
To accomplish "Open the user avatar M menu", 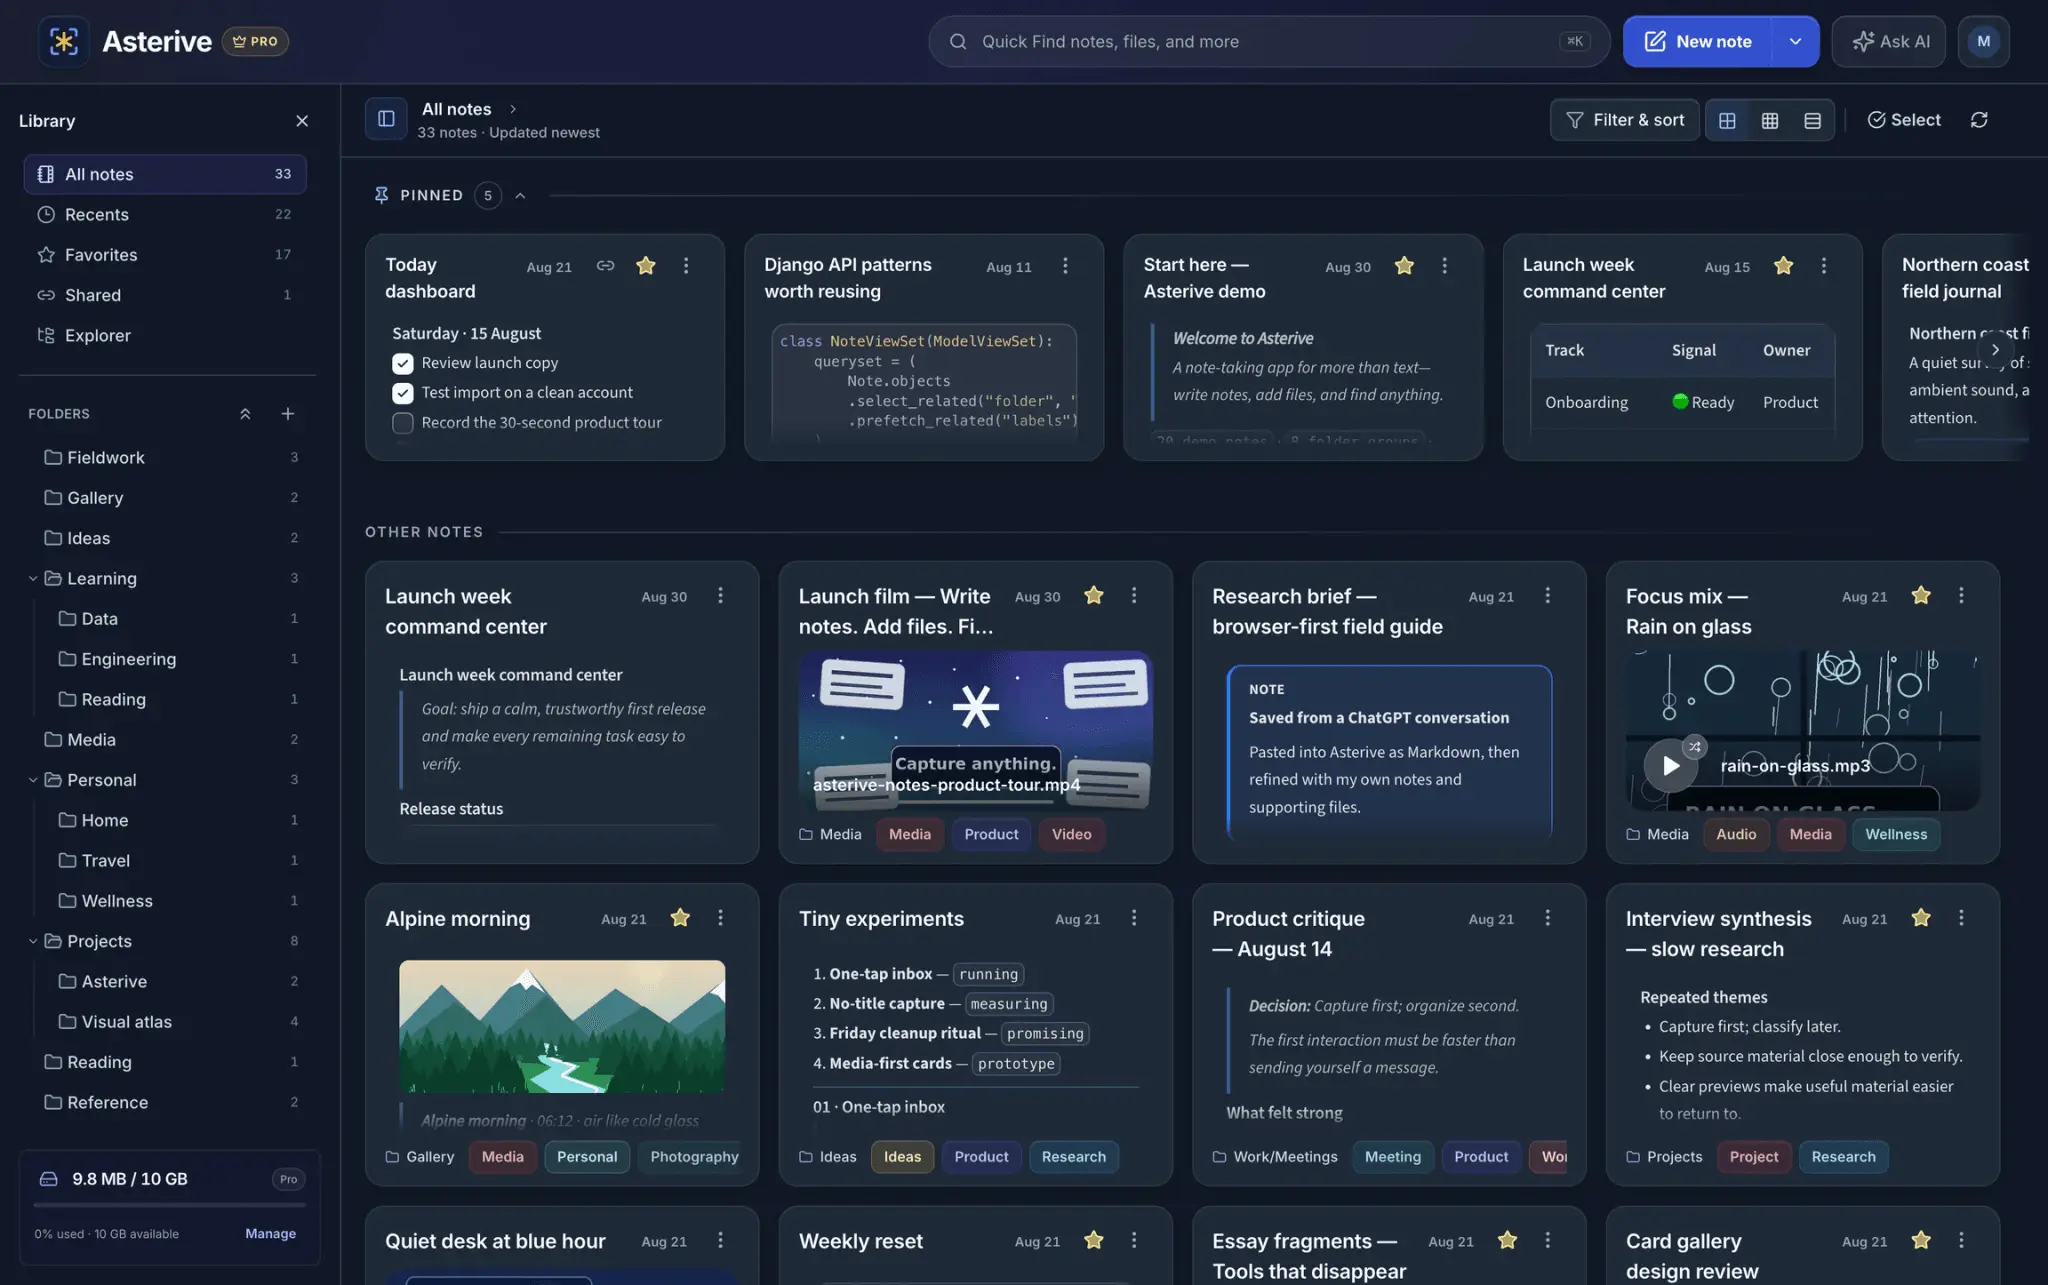I will click(1984, 41).
